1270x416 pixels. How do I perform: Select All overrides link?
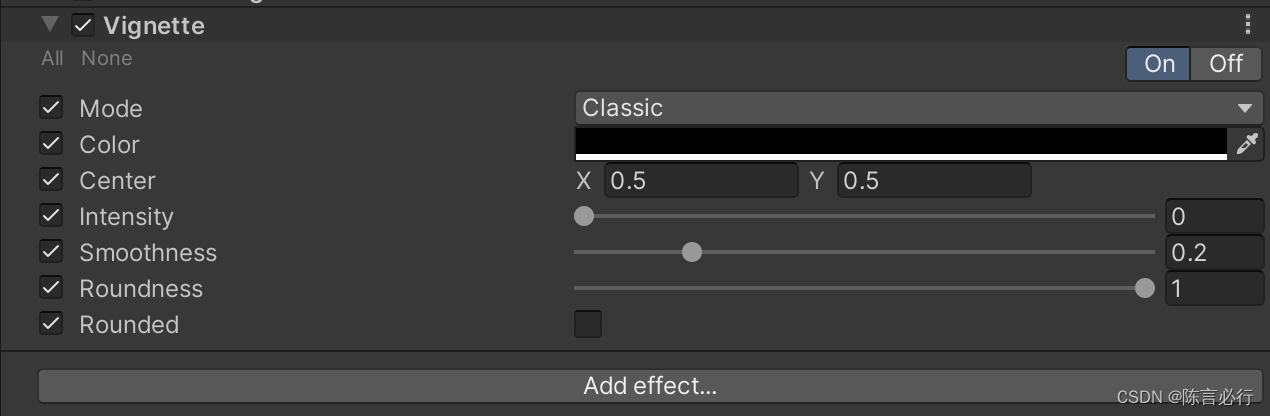click(x=52, y=58)
